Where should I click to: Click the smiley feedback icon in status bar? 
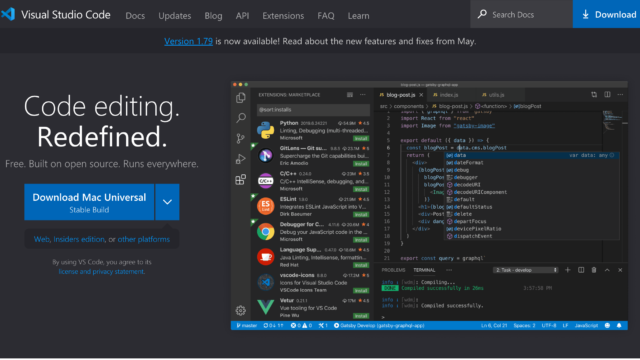tap(607, 325)
